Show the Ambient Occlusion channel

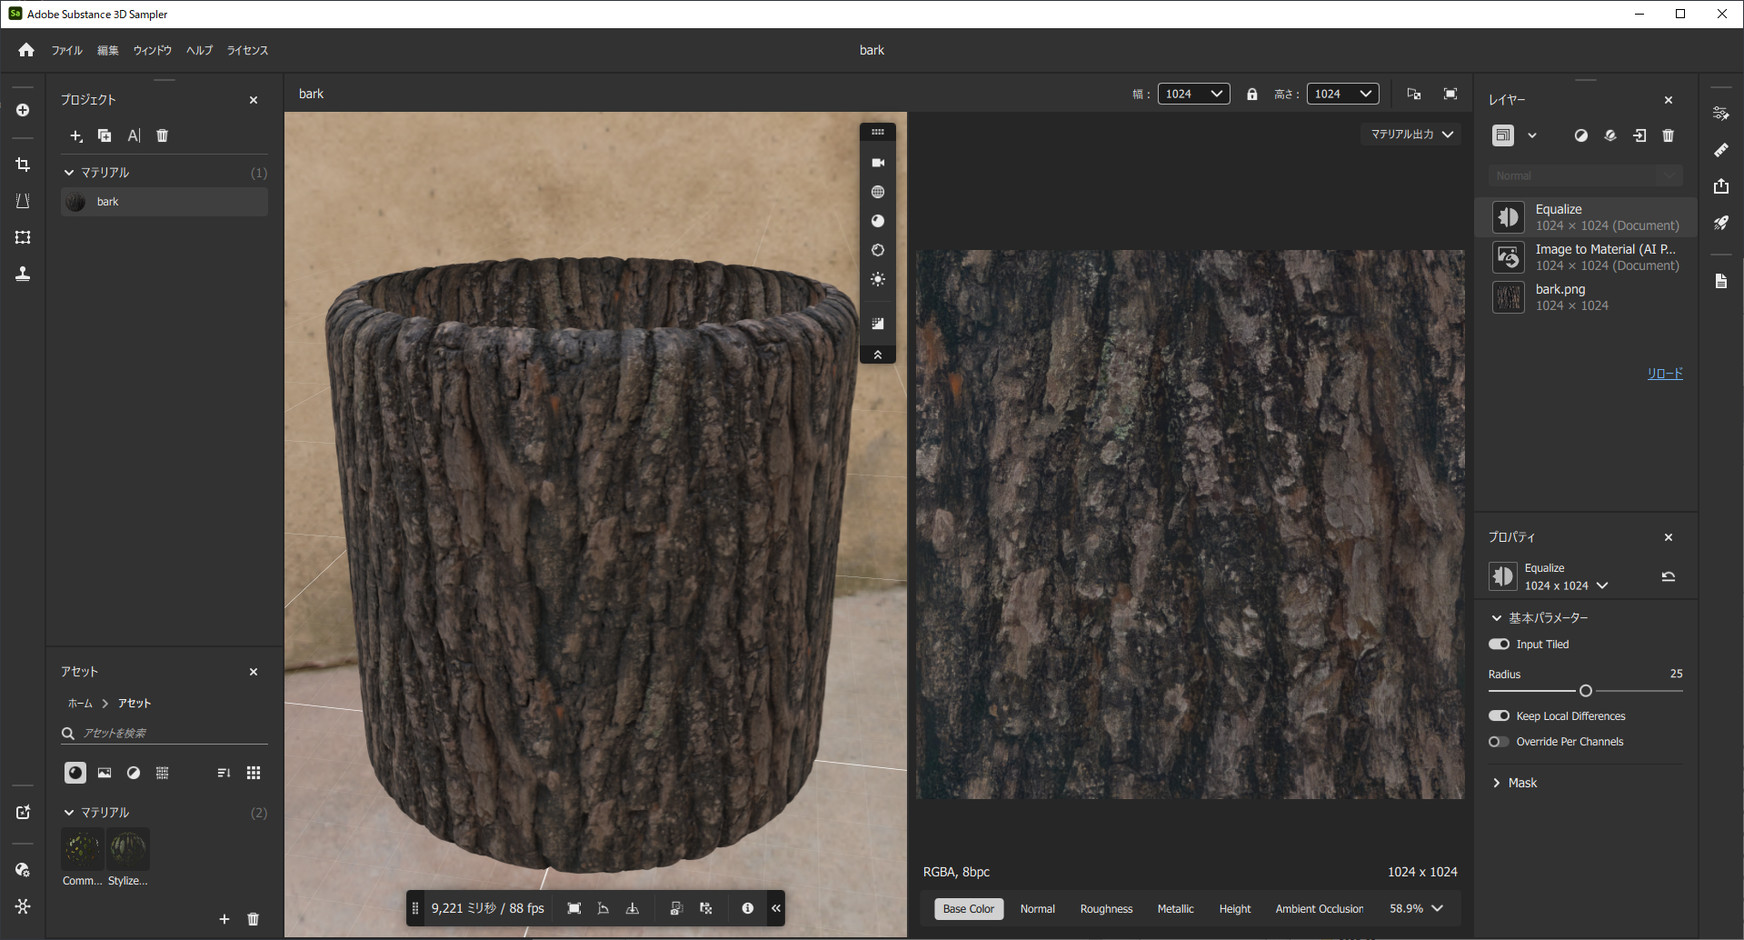point(1319,909)
